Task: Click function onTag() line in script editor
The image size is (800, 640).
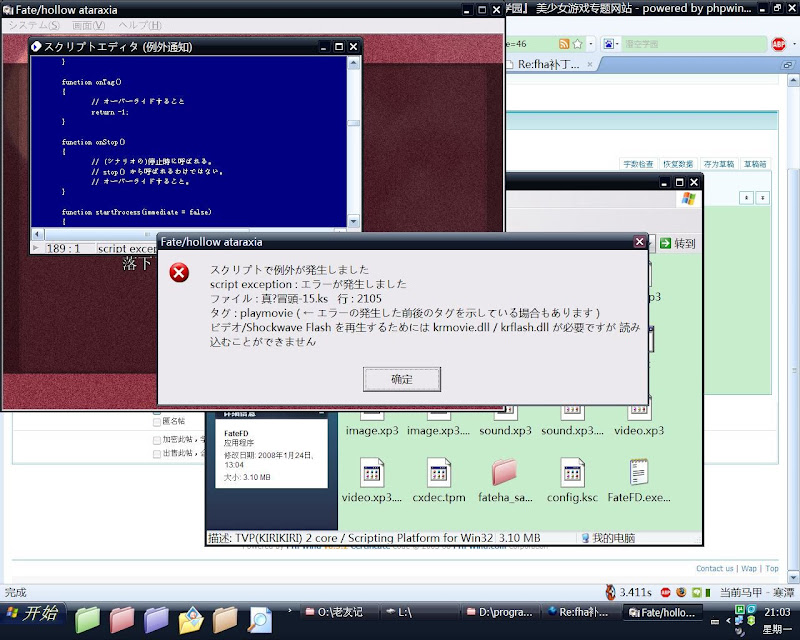Action: tap(91, 82)
